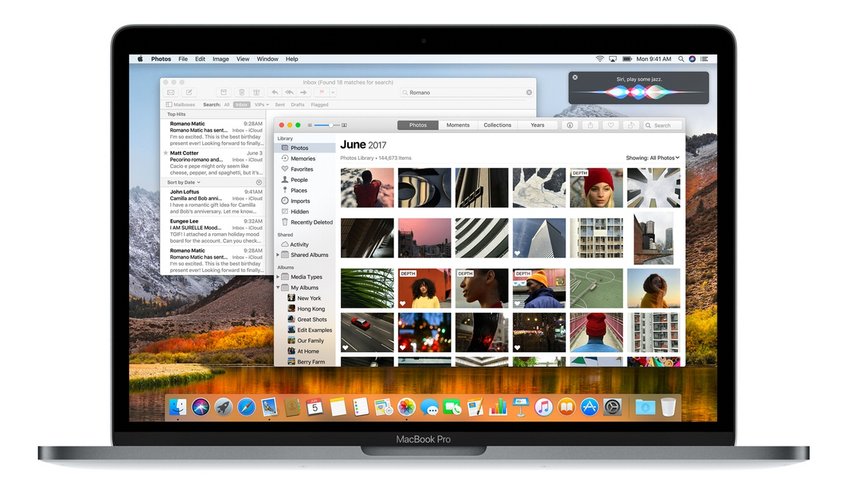850x478 pixels.
Task: Click the heart Favorite toolbar button
Action: (610, 125)
